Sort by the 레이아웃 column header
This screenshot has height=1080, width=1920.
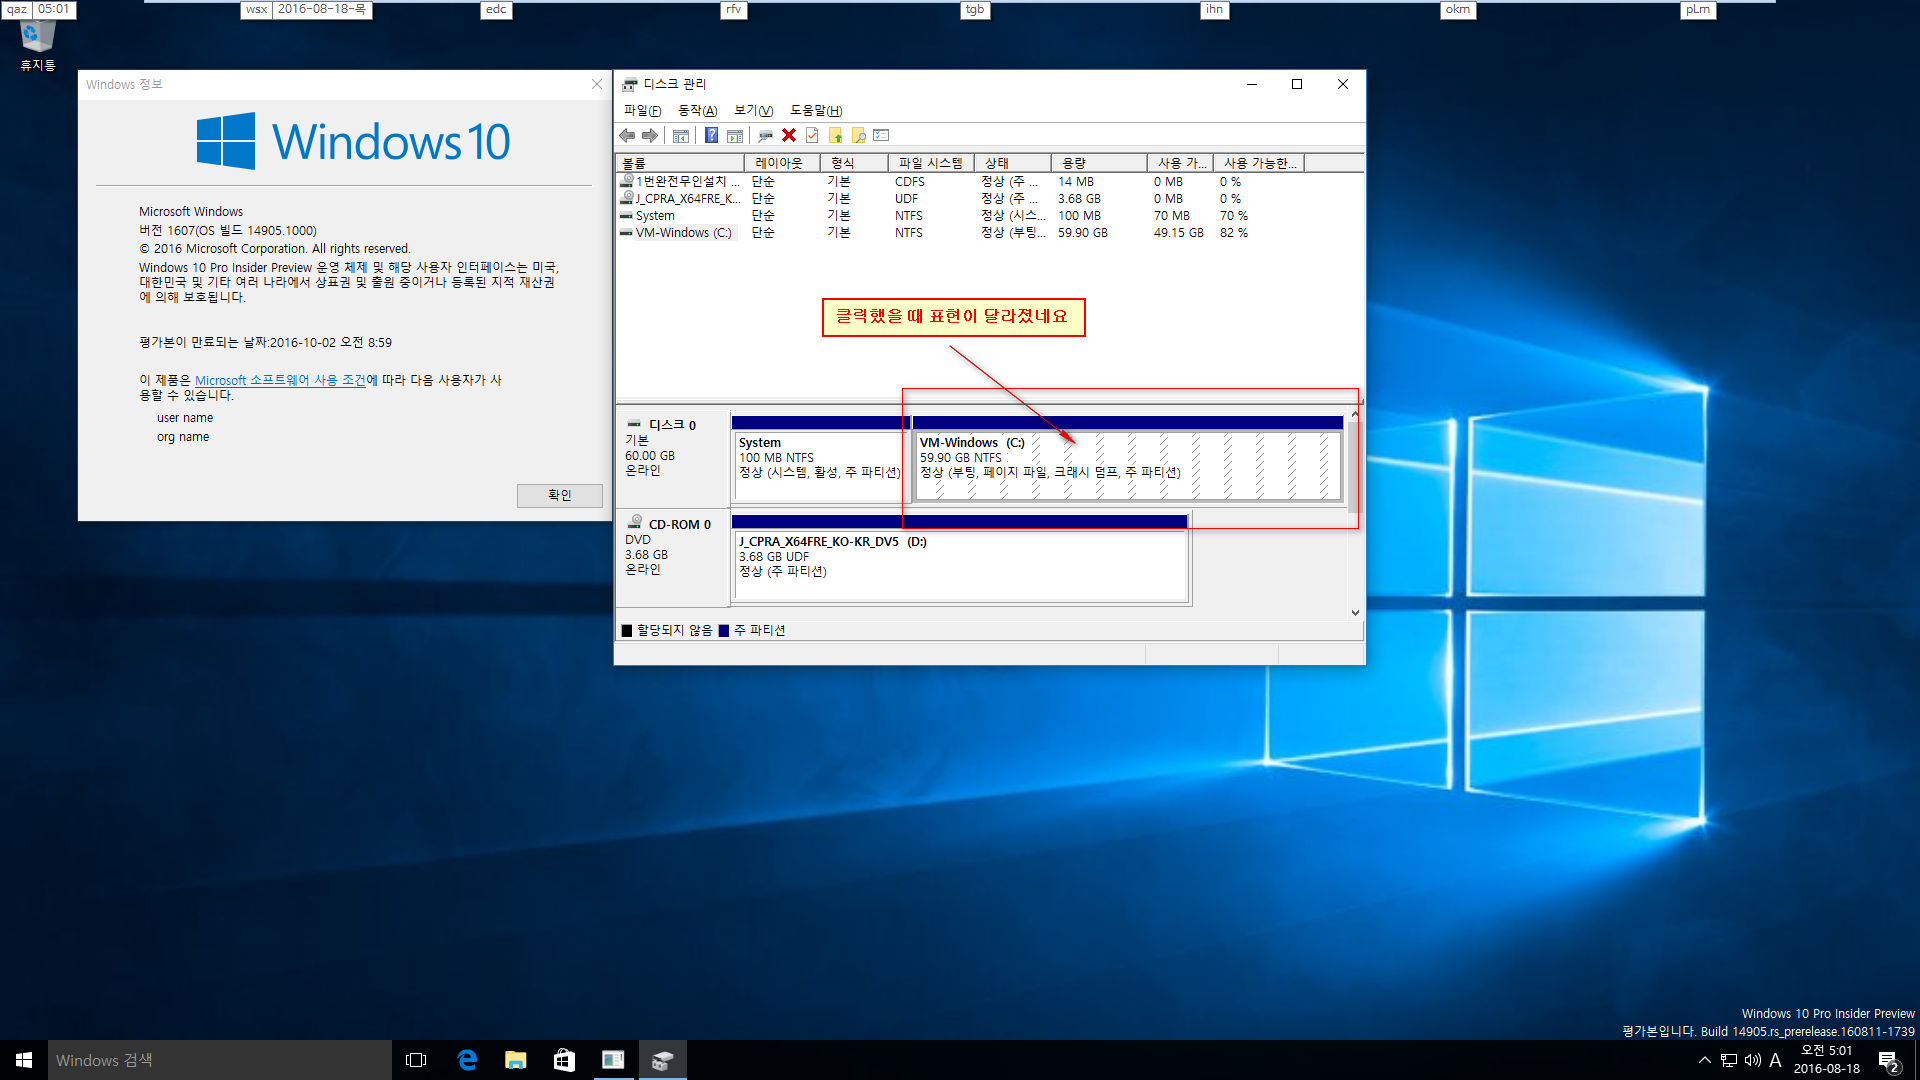click(782, 163)
